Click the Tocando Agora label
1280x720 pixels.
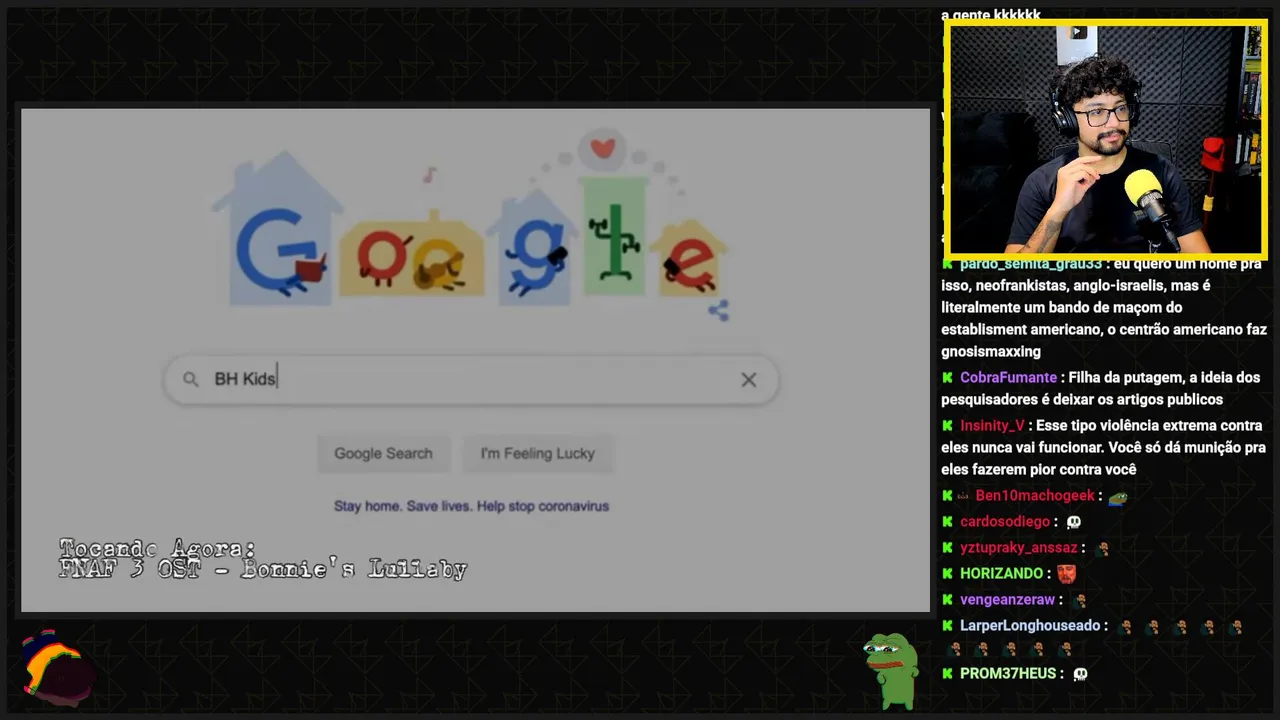click(x=158, y=549)
